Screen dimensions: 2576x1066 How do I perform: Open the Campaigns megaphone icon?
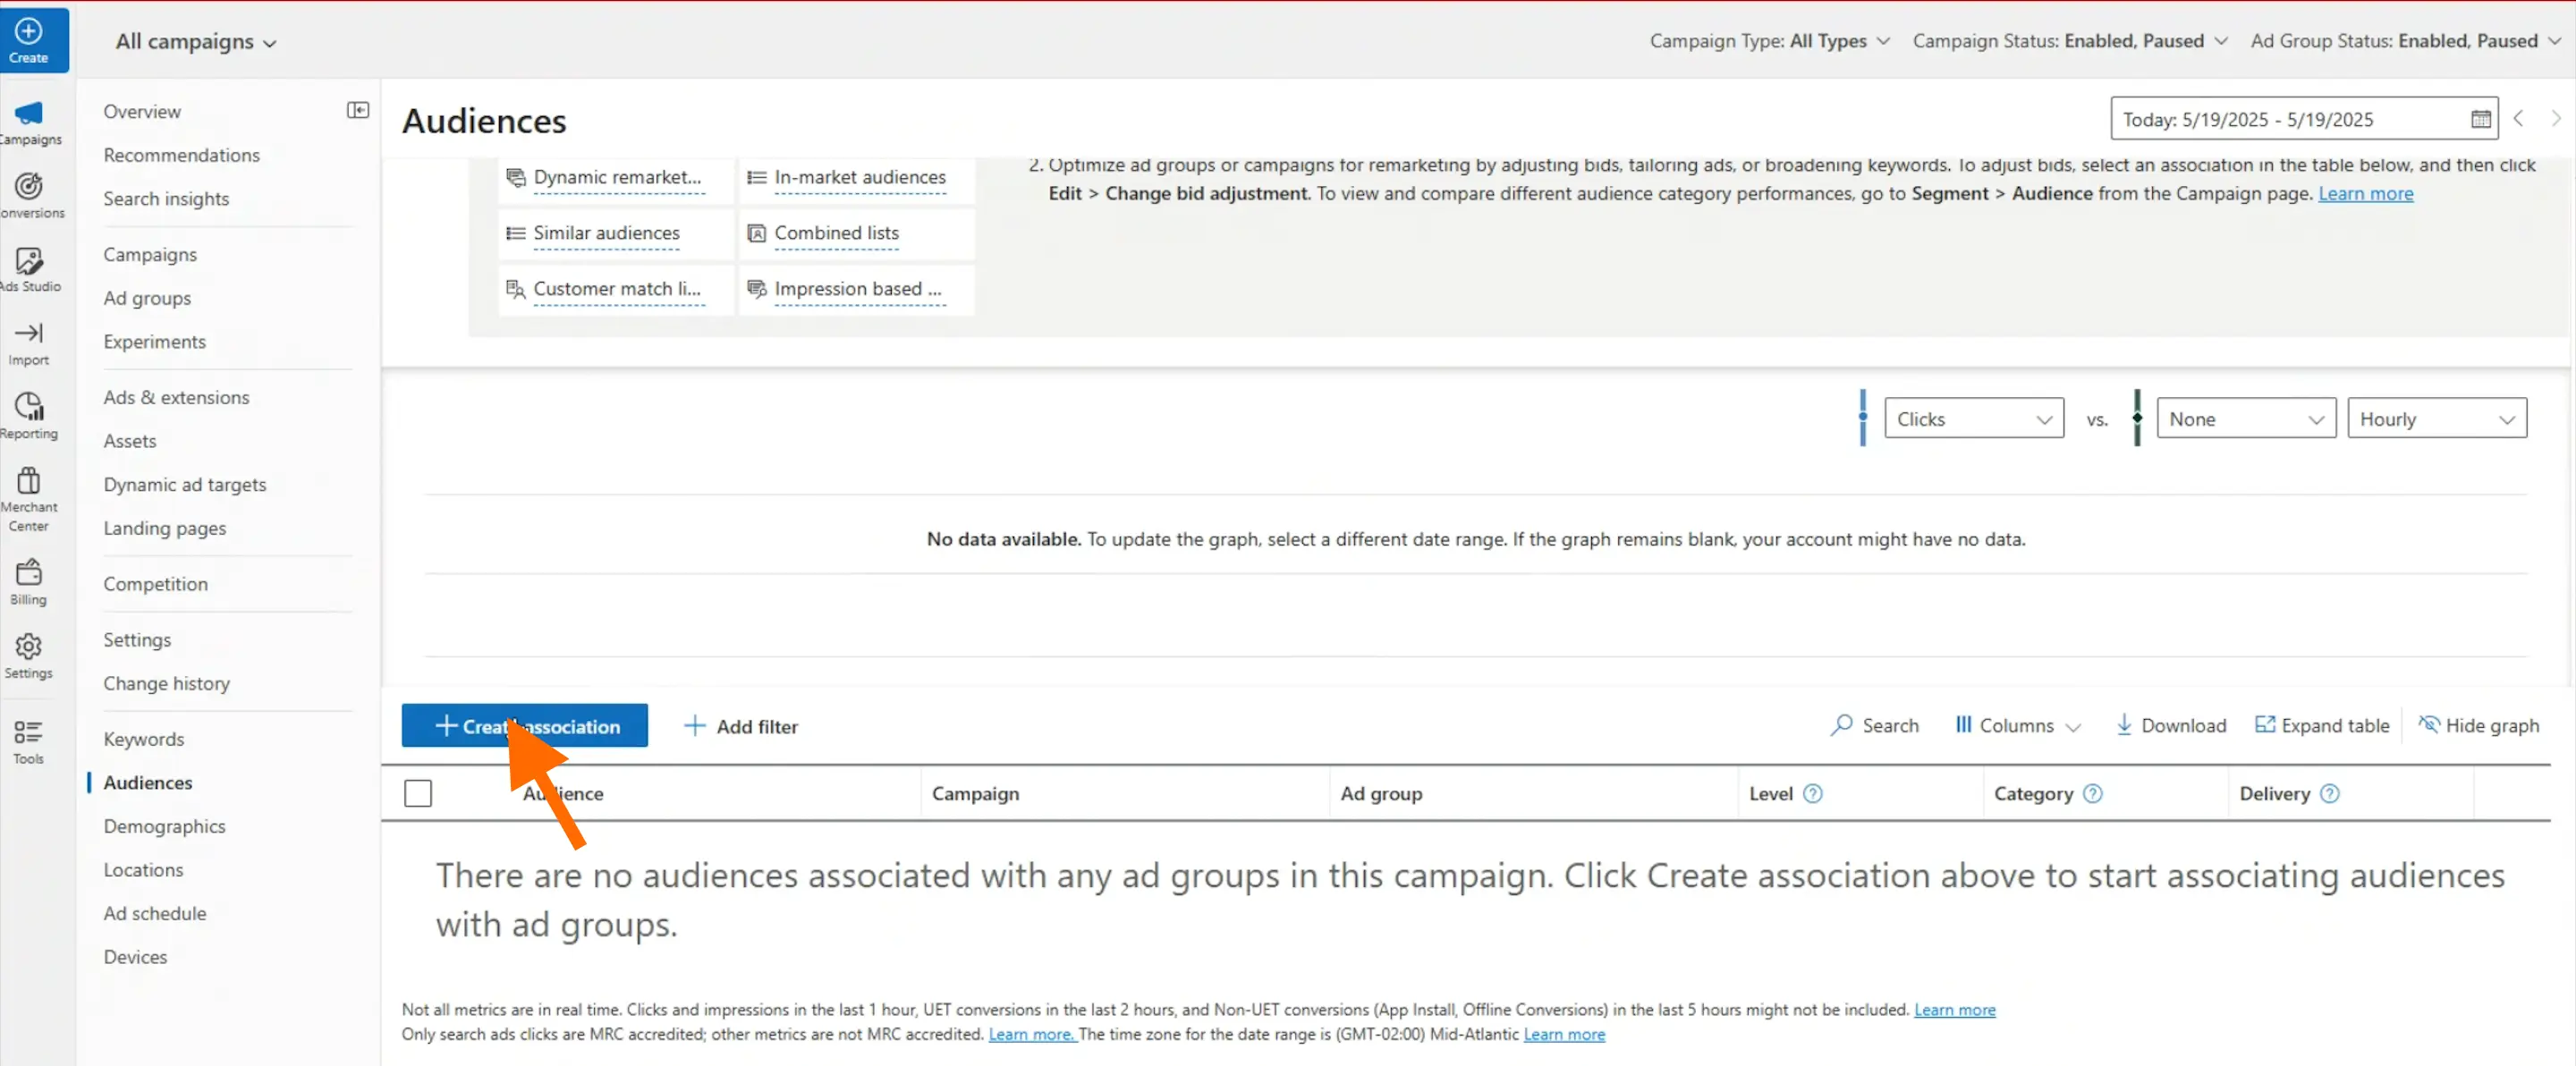point(29,113)
